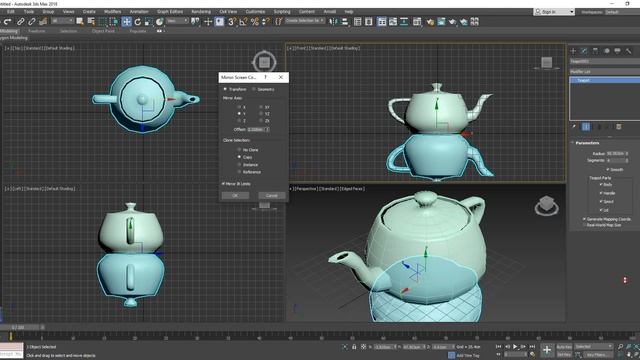Screen dimensions: 640x360
Task: Select Reference clone option
Action: 239,172
